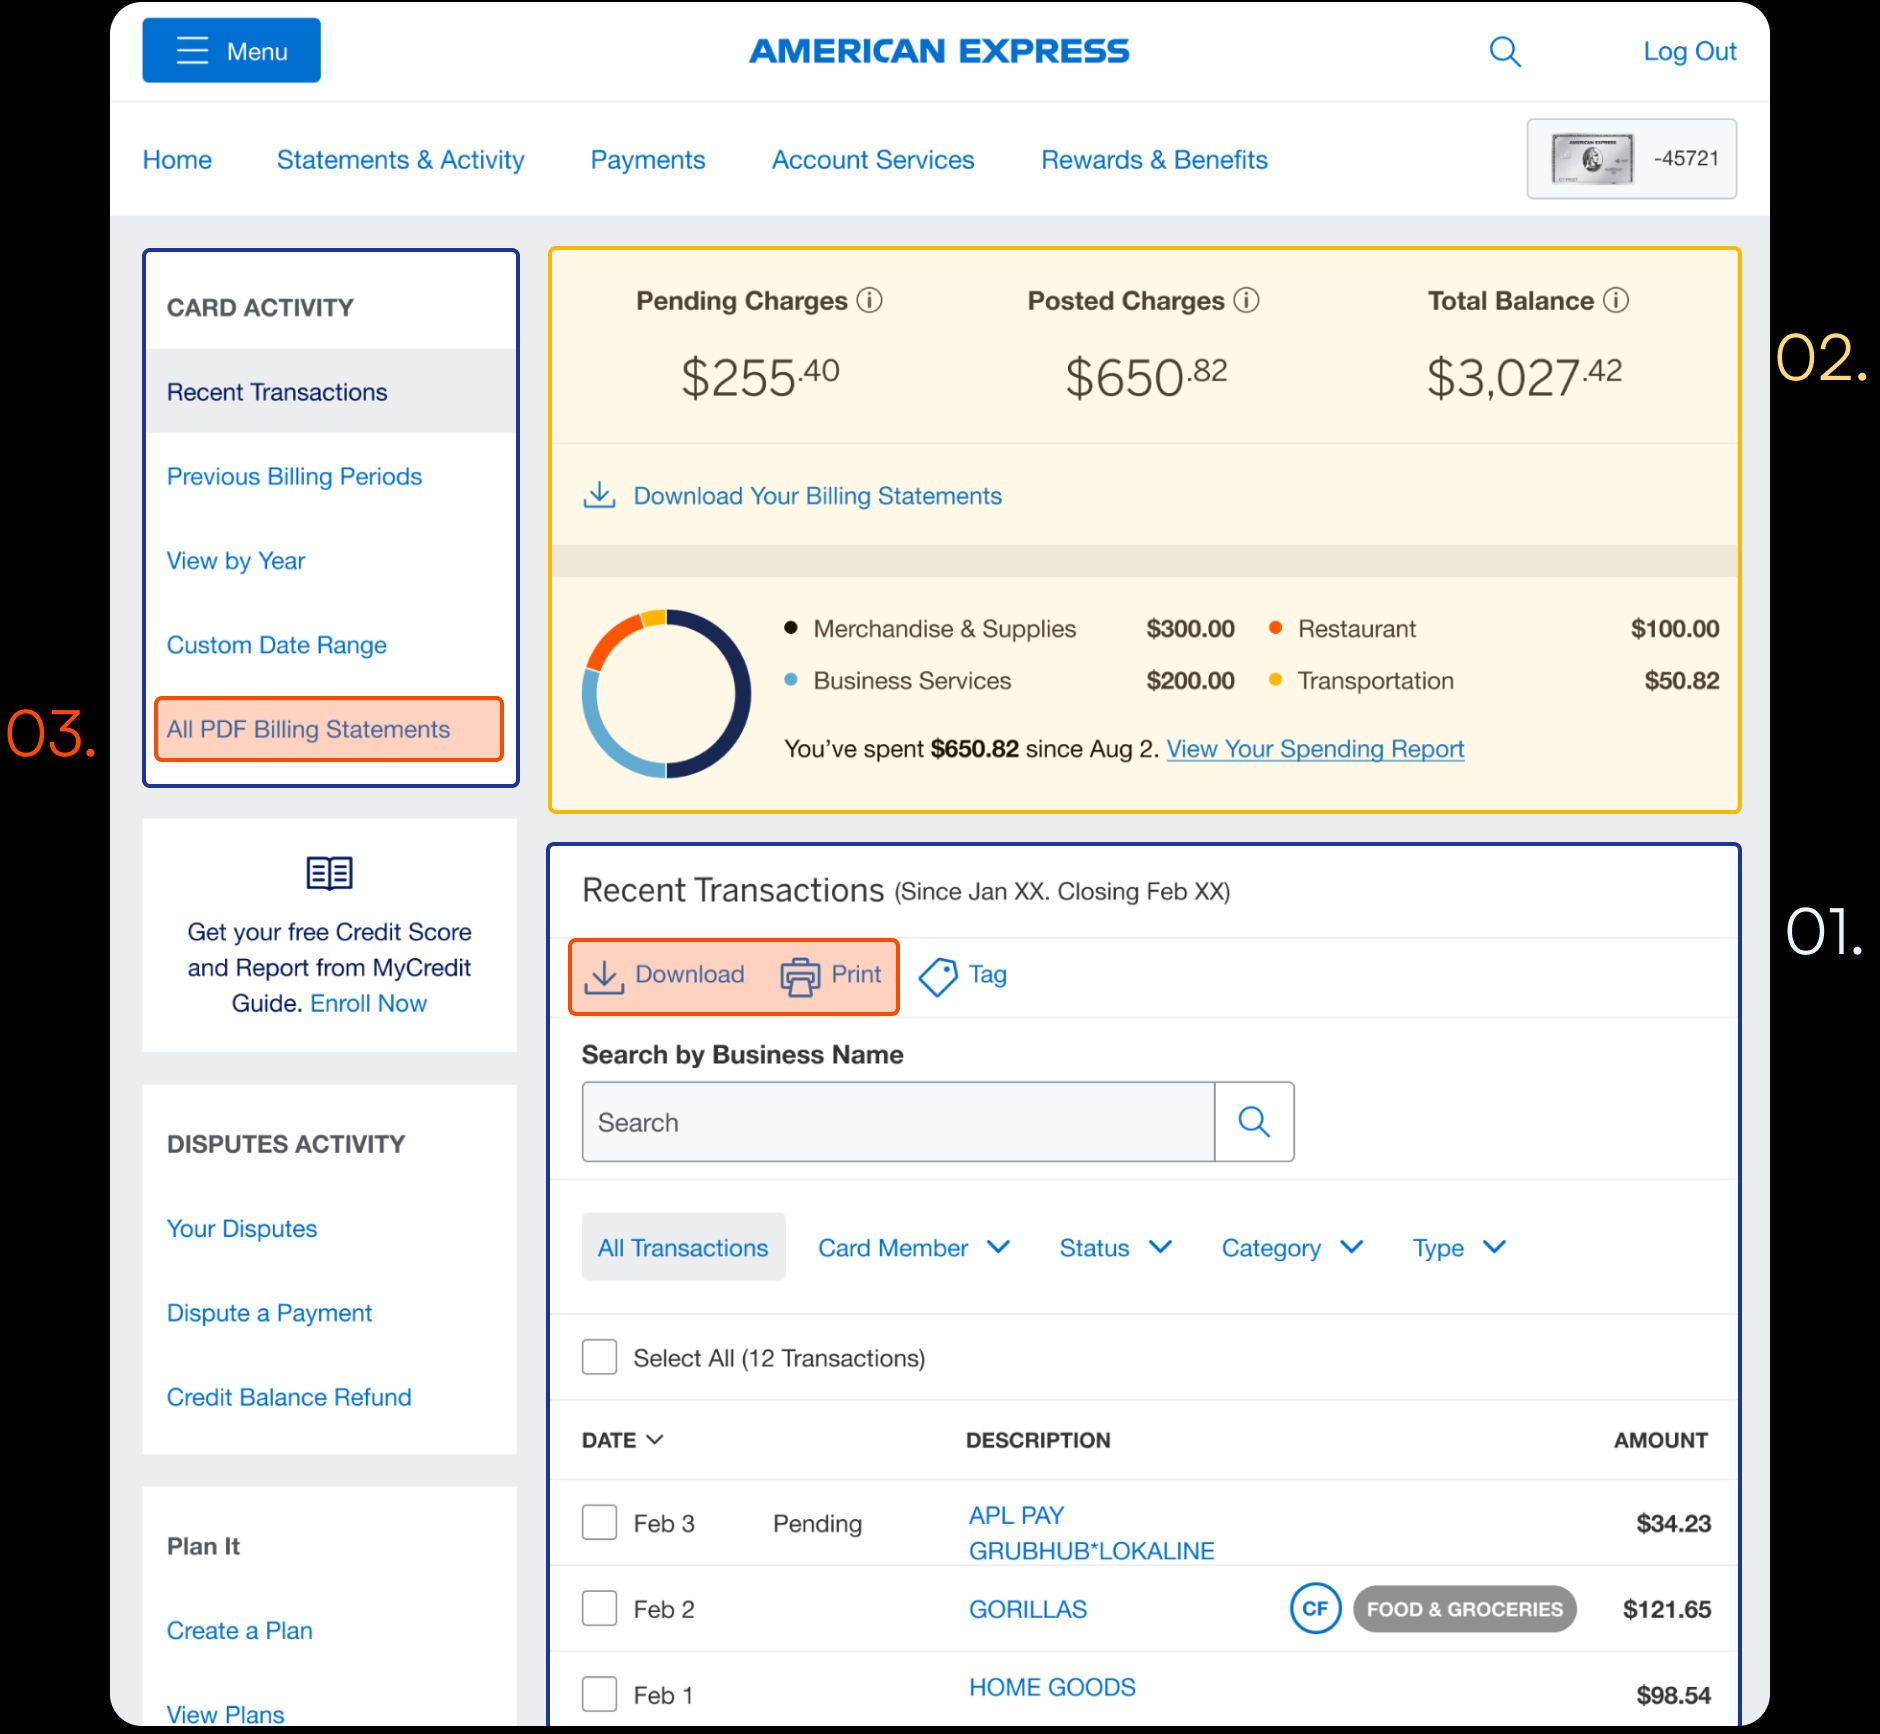This screenshot has height=1734, width=1880.
Task: Click the $34.23 amount
Action: click(1673, 1523)
